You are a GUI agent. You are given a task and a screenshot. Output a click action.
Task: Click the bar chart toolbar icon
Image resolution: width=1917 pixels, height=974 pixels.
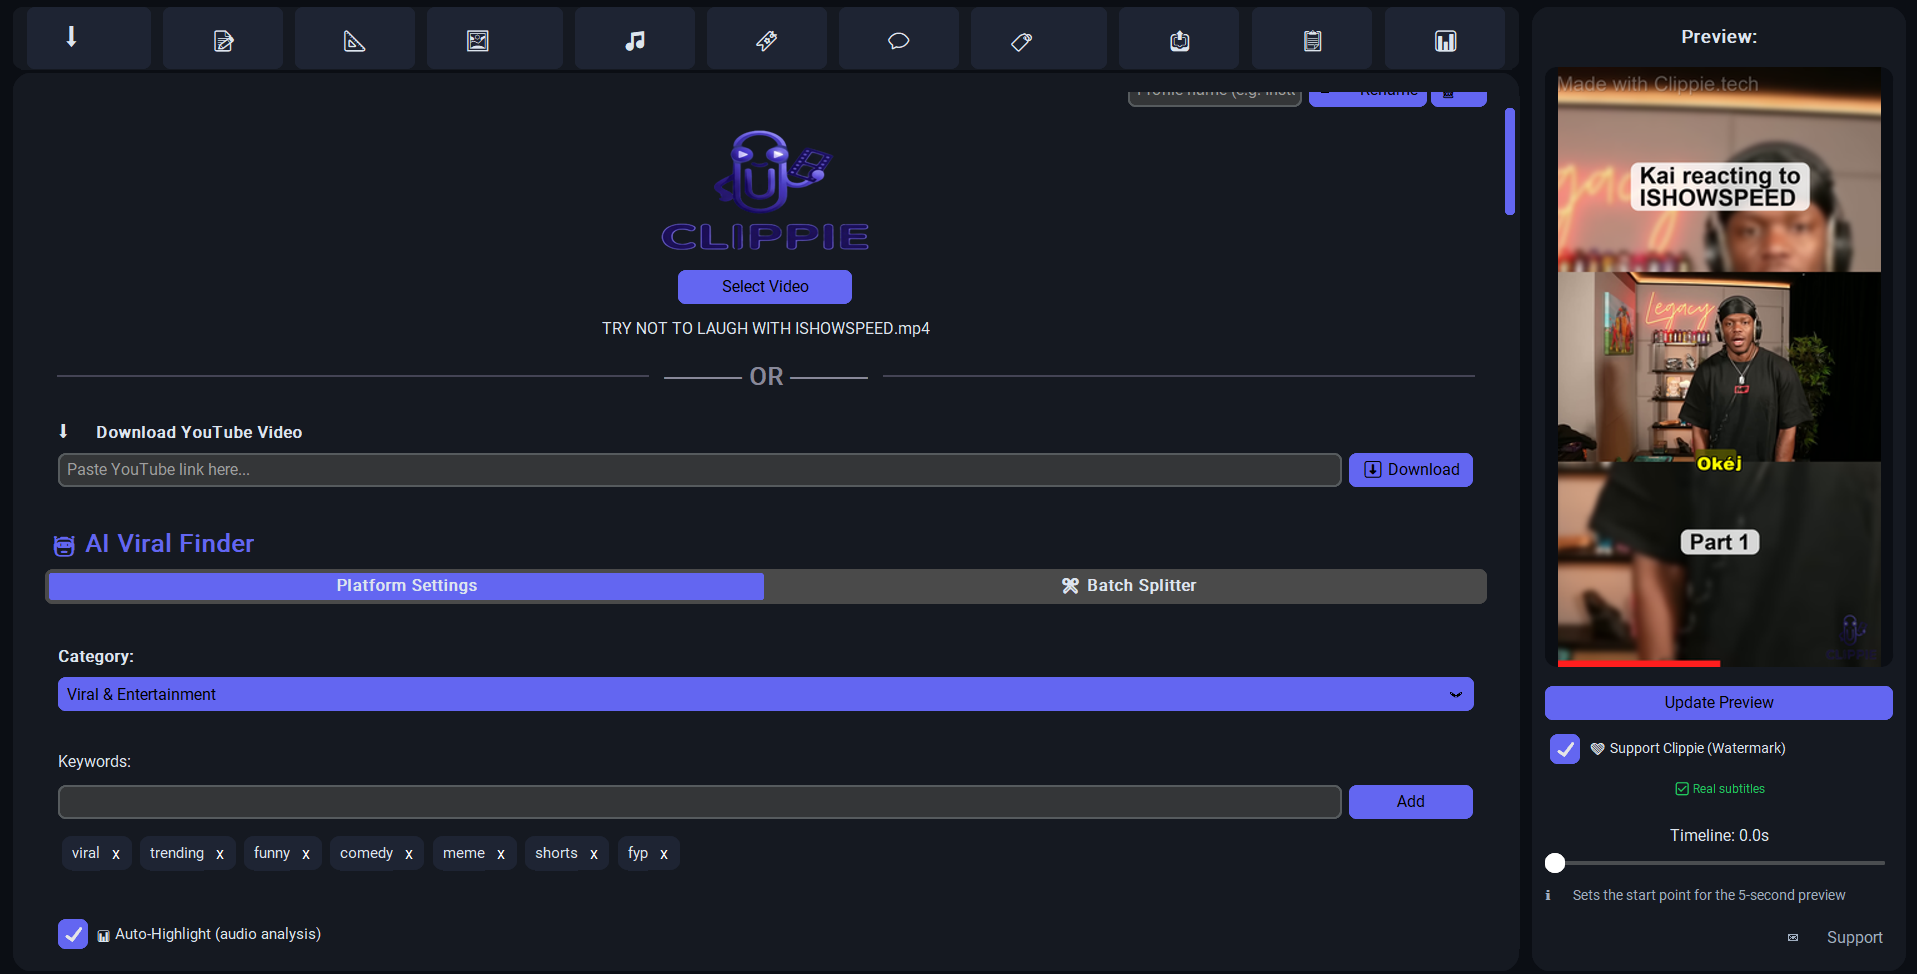click(x=1445, y=41)
